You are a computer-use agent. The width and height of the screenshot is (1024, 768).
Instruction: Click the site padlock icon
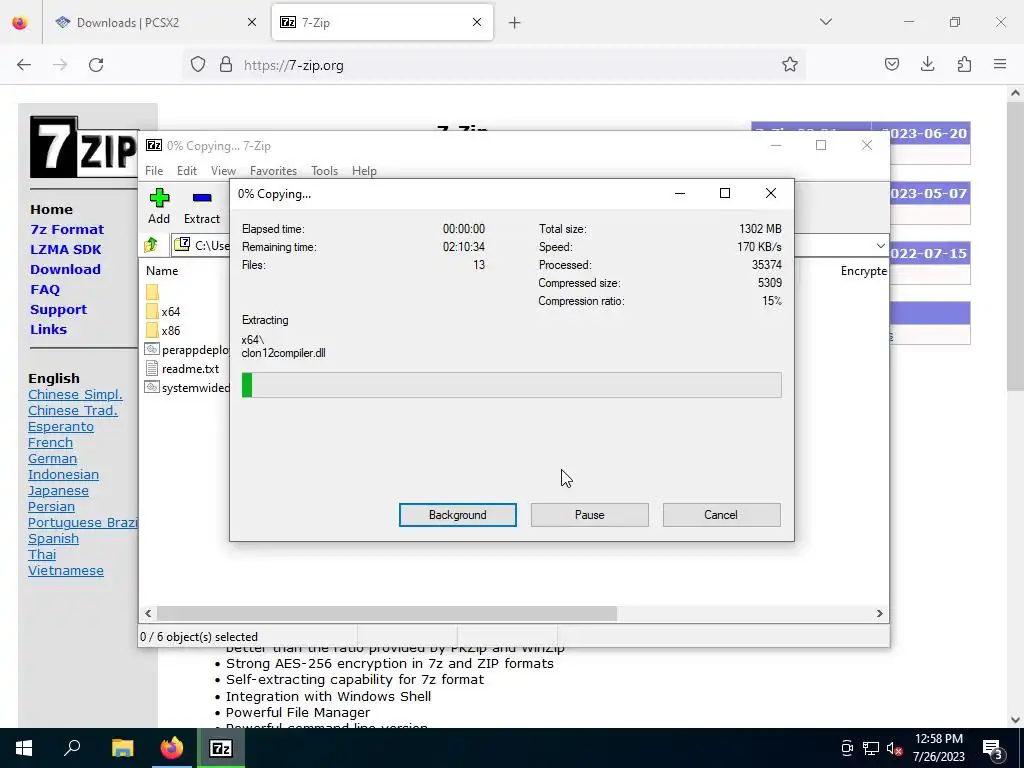click(x=225, y=65)
